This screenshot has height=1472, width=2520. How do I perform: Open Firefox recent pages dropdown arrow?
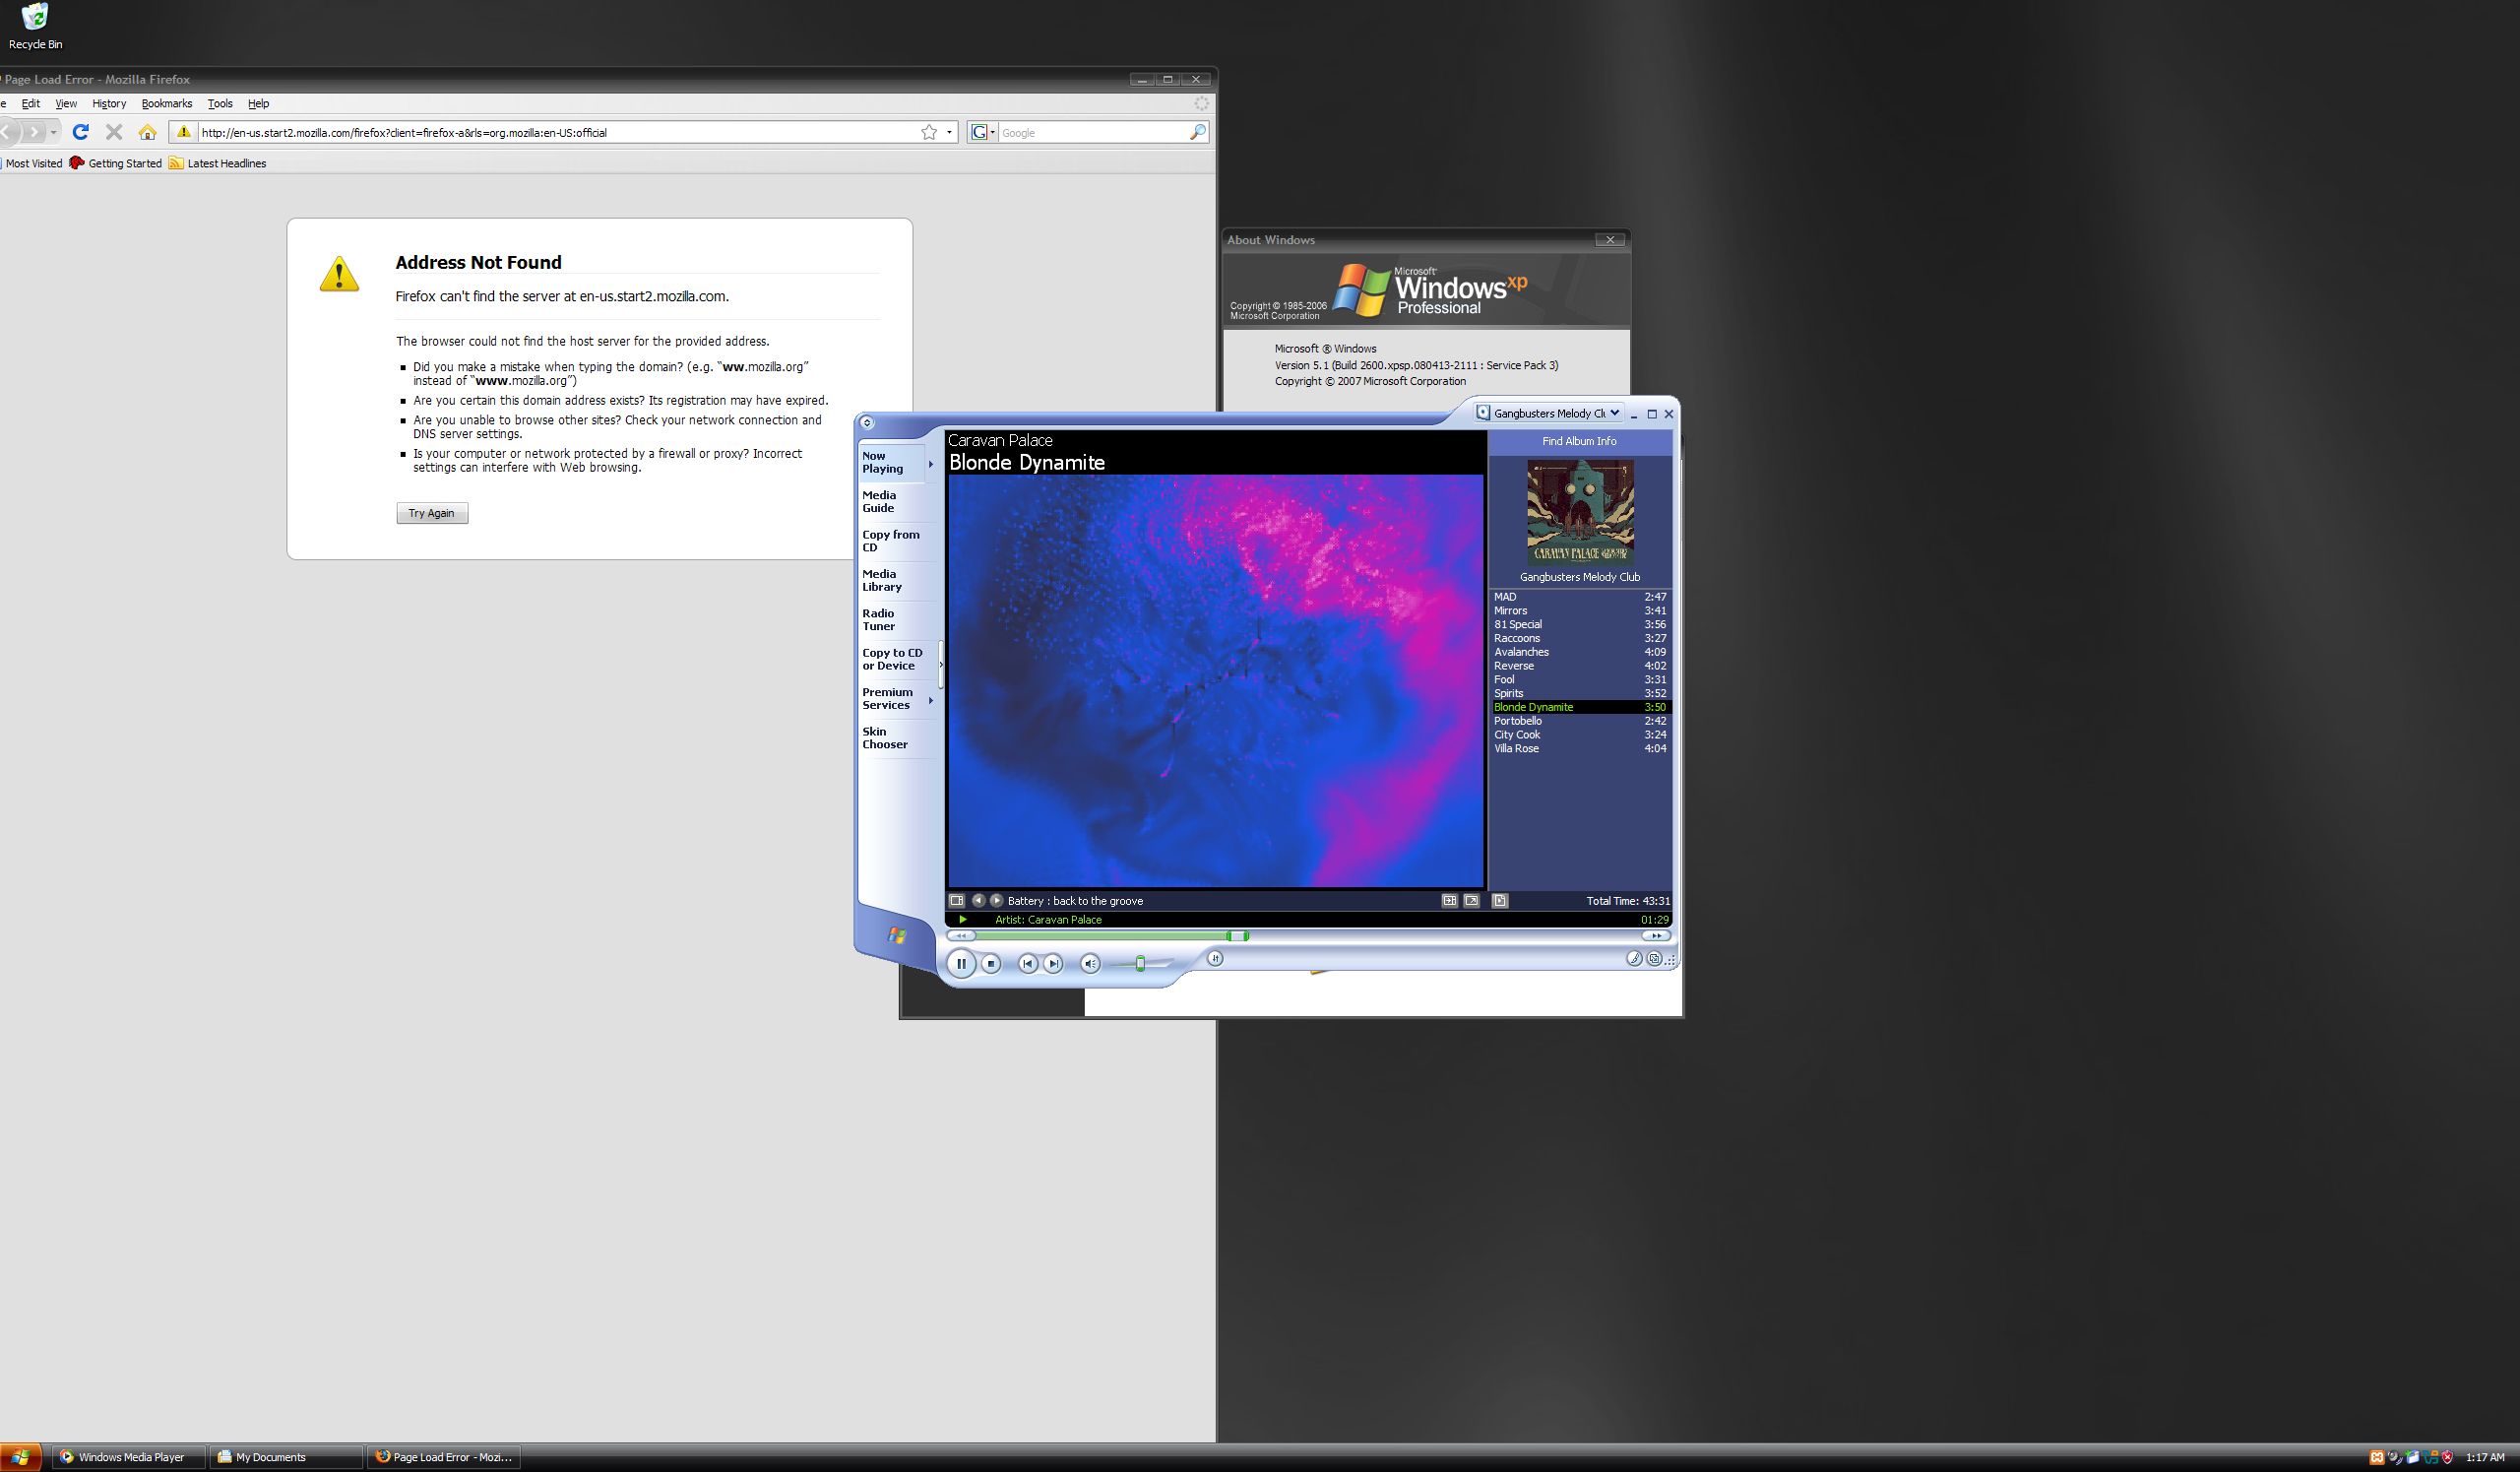[x=54, y=132]
